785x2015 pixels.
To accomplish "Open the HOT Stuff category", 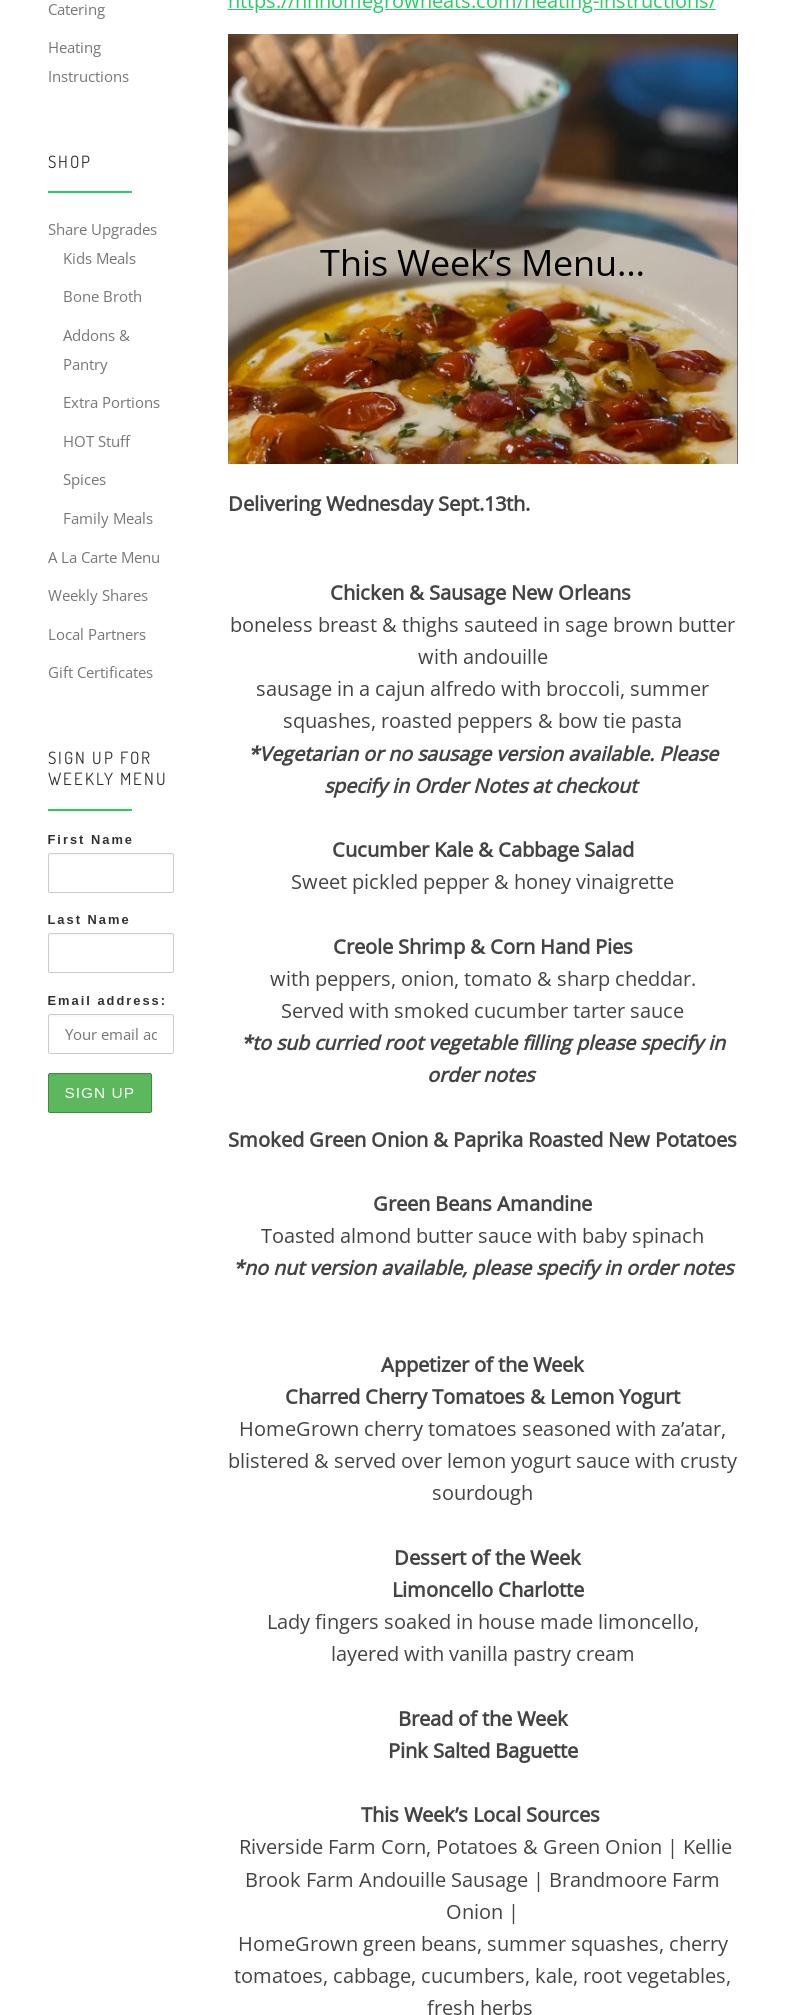I will click(x=96, y=440).
